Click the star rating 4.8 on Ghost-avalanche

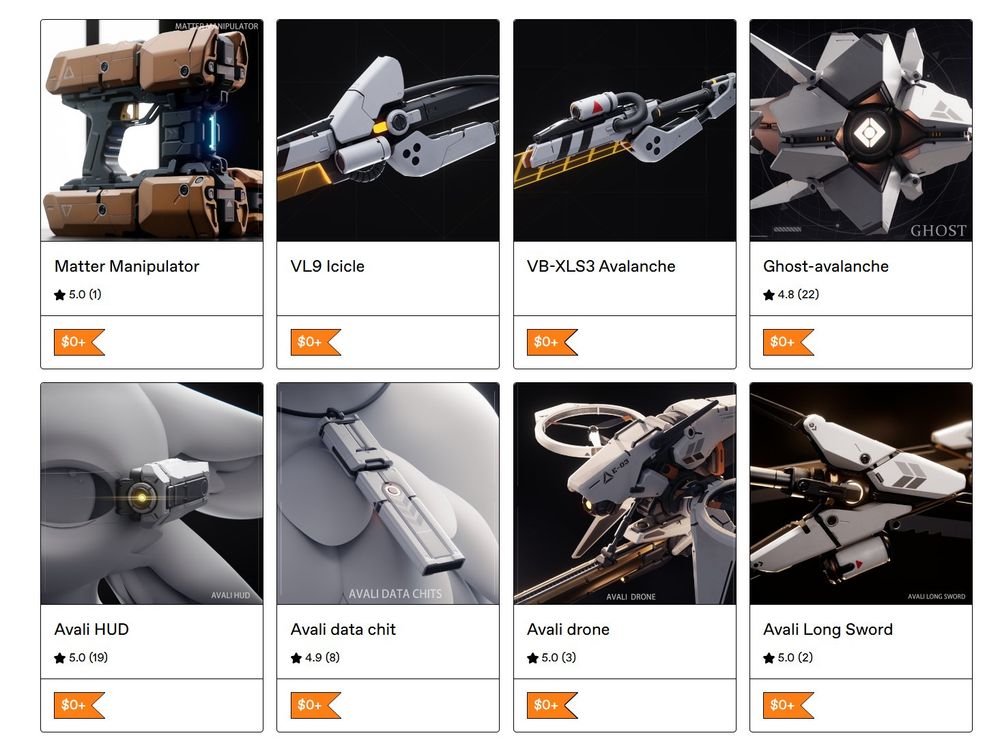[x=791, y=294]
